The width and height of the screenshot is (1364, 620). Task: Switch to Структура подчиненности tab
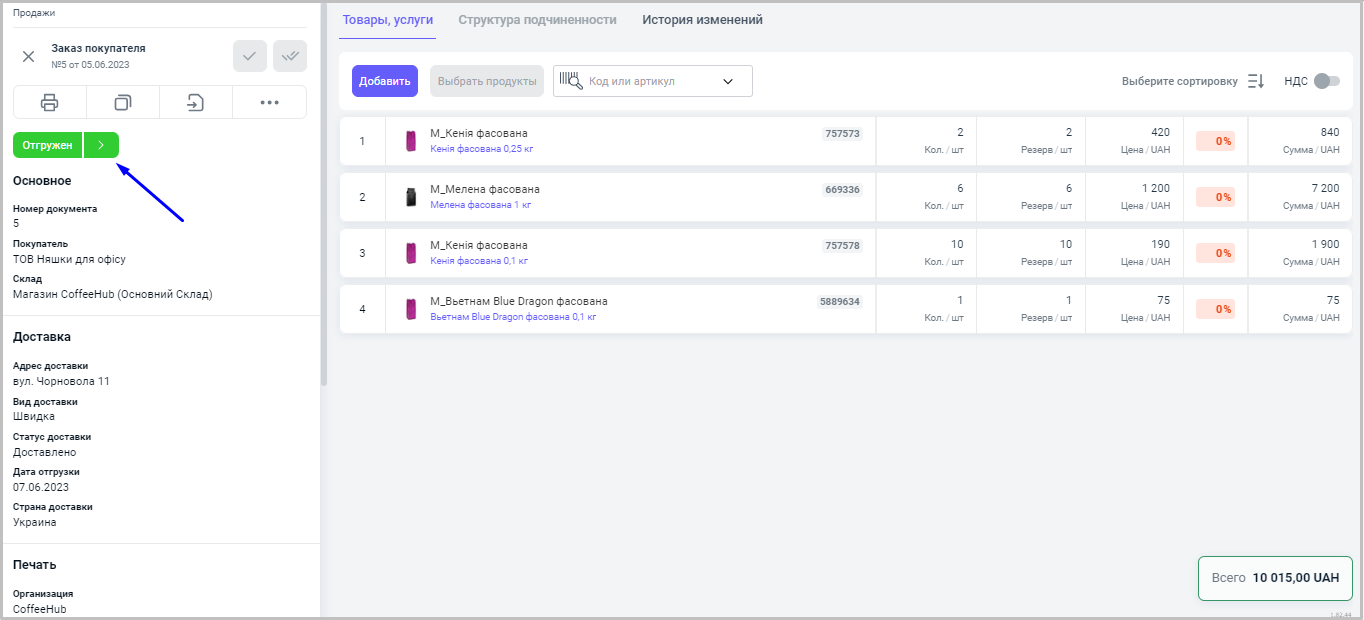[x=537, y=20]
